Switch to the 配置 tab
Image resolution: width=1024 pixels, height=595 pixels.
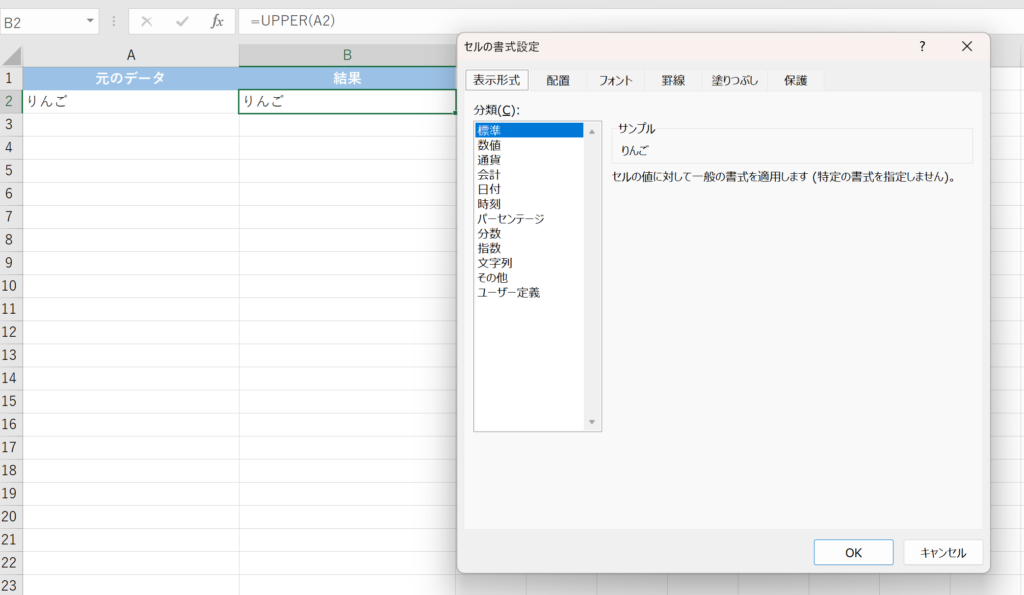click(558, 81)
